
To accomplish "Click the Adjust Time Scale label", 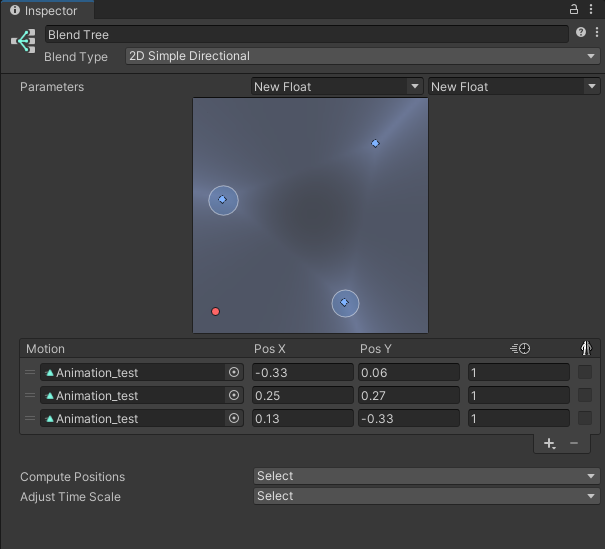I will pyautogui.click(x=70, y=497).
